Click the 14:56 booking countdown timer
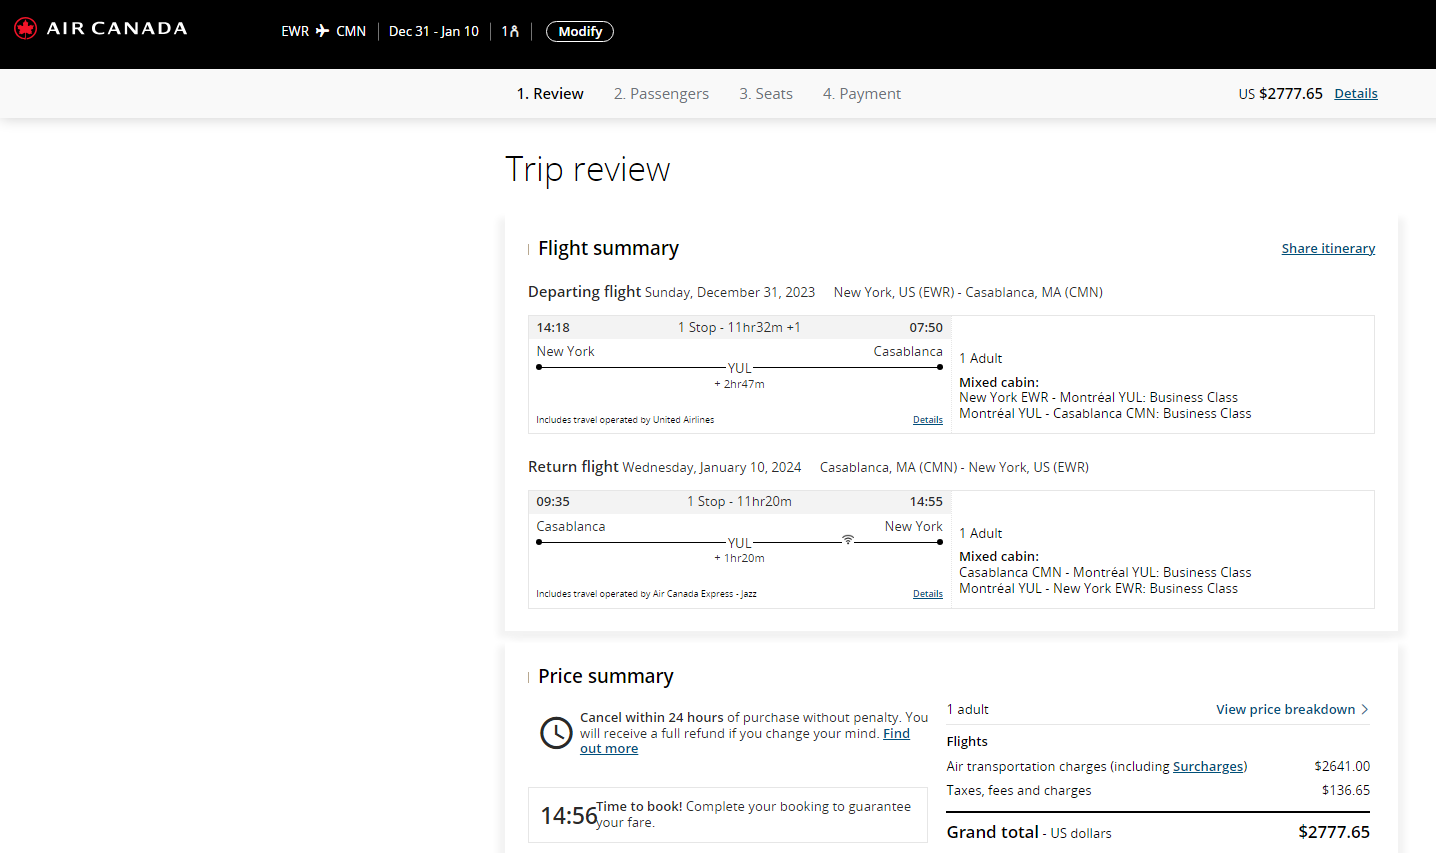The image size is (1436, 853). click(x=568, y=816)
